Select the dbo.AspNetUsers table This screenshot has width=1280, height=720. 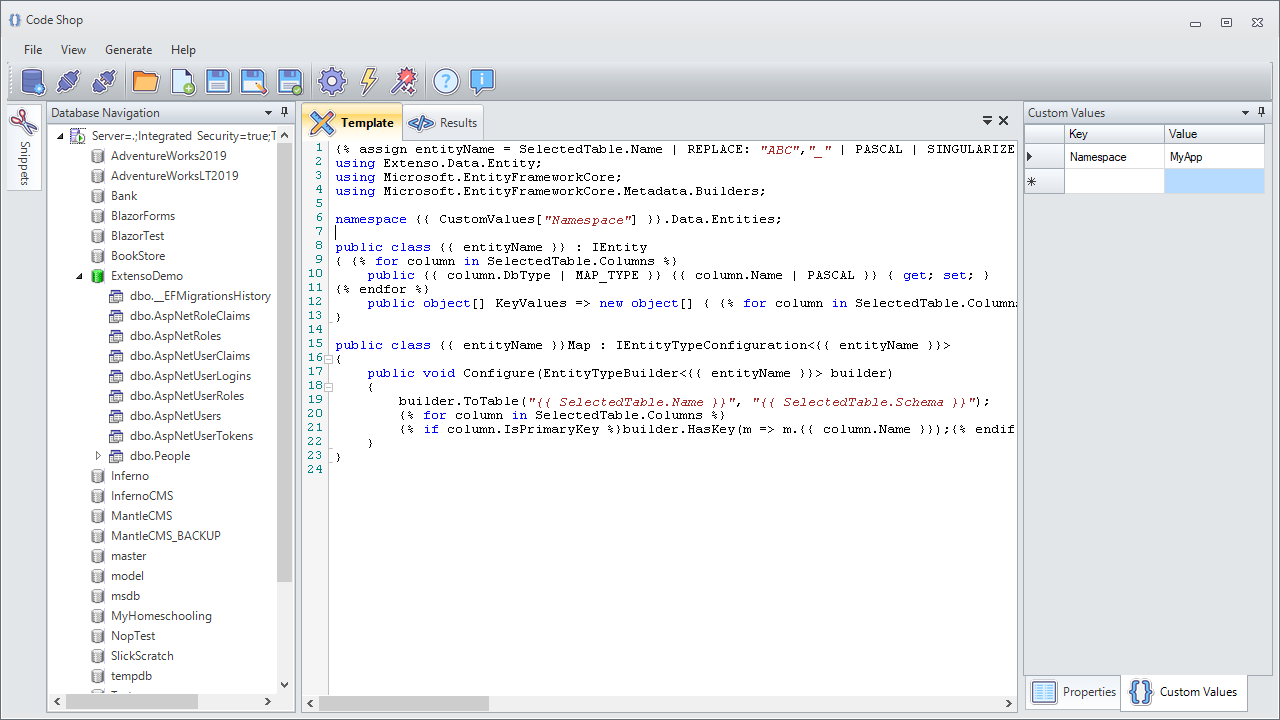click(175, 416)
